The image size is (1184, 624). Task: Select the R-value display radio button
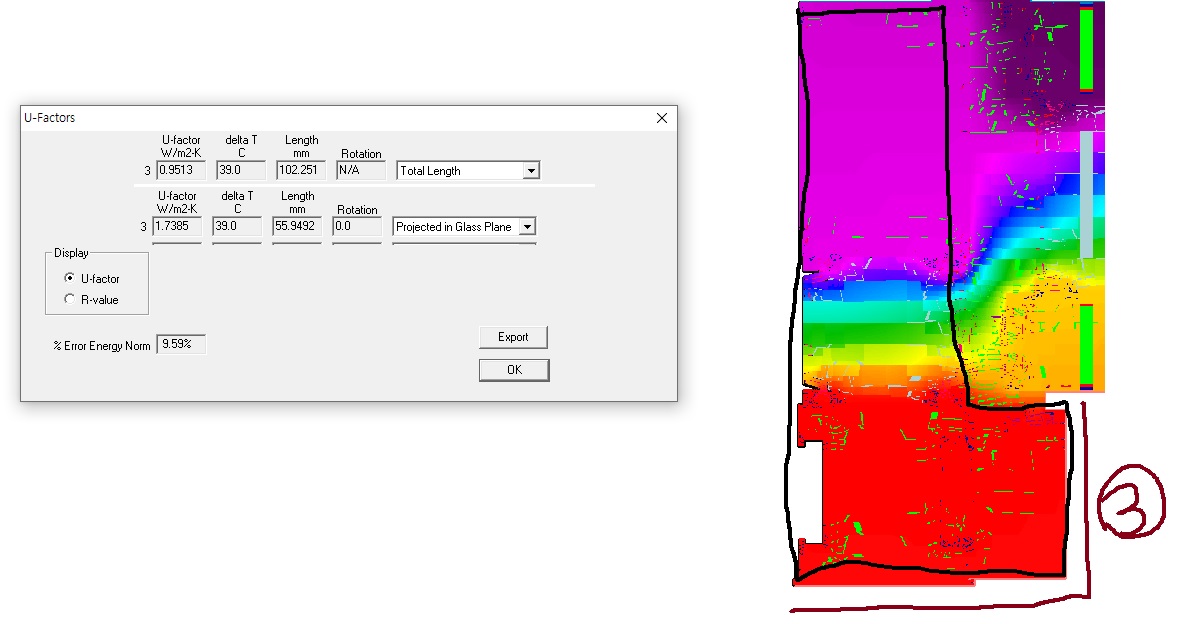point(69,300)
